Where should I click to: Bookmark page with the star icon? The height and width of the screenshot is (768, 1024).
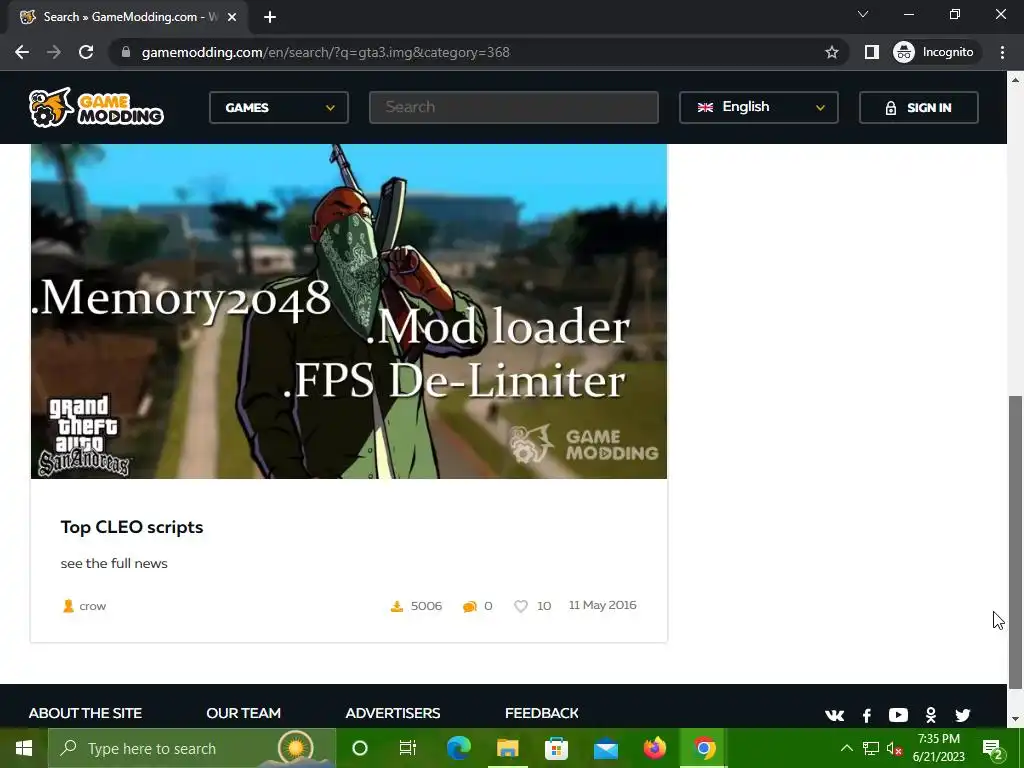click(x=831, y=52)
